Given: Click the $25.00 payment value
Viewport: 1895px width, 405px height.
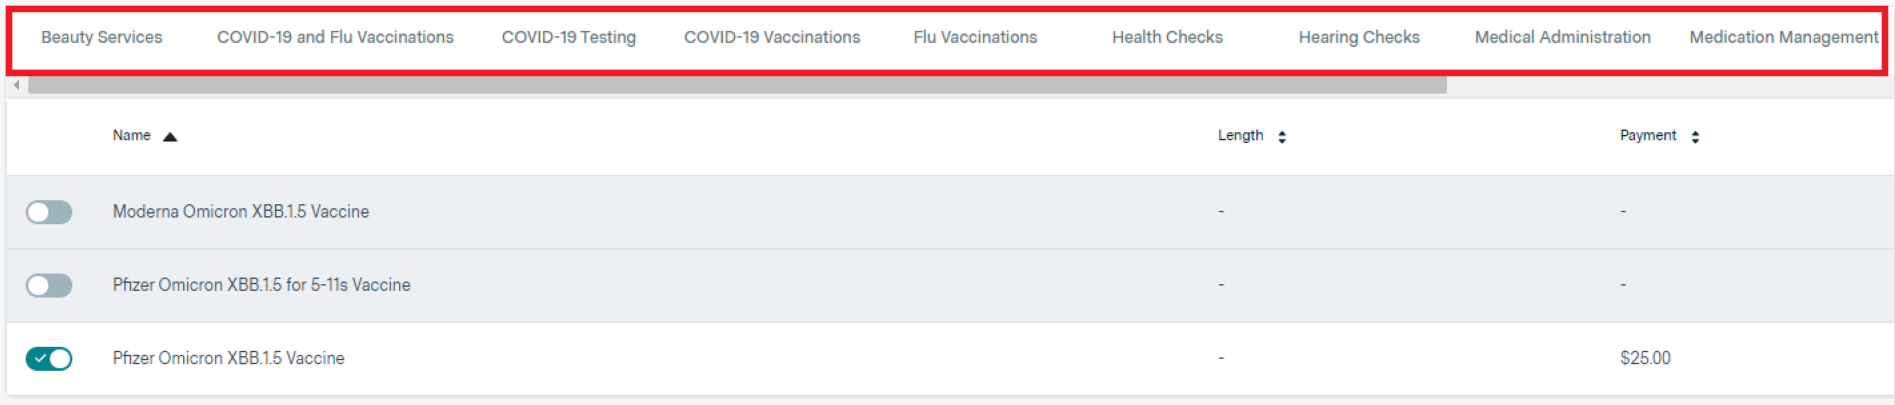Looking at the screenshot, I should [1645, 358].
